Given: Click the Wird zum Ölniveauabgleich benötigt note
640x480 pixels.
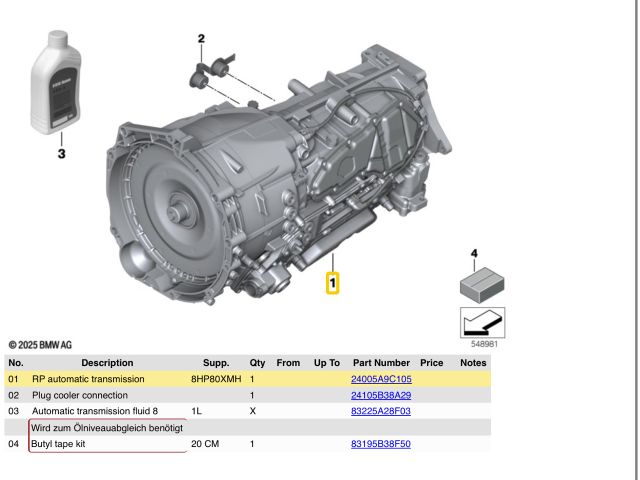Looking at the screenshot, I should 106,427.
